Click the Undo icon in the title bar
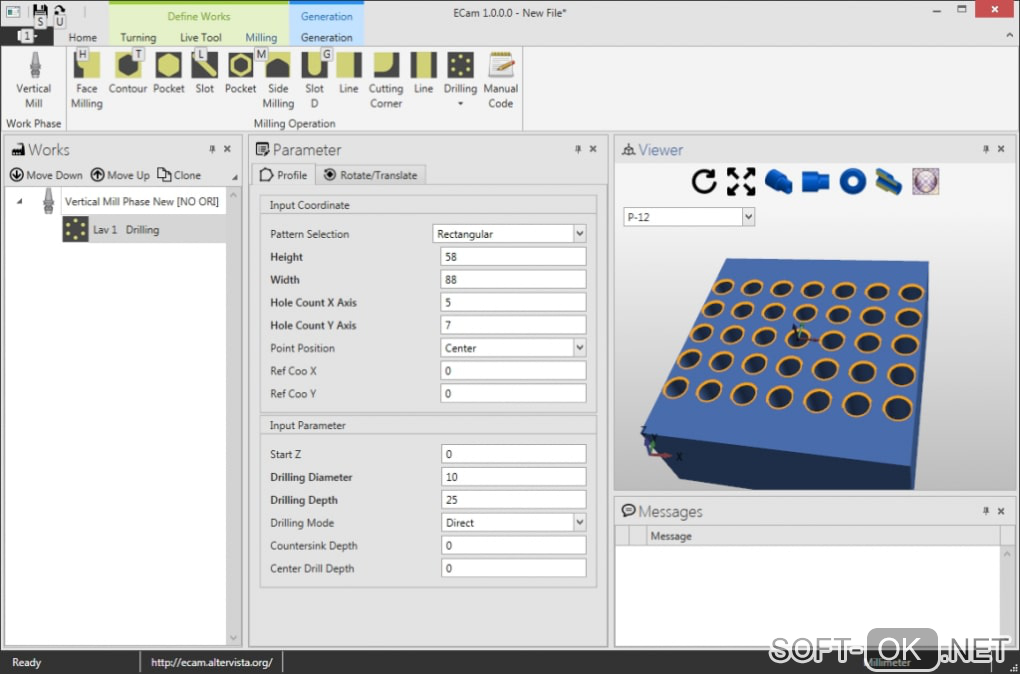 click(59, 12)
